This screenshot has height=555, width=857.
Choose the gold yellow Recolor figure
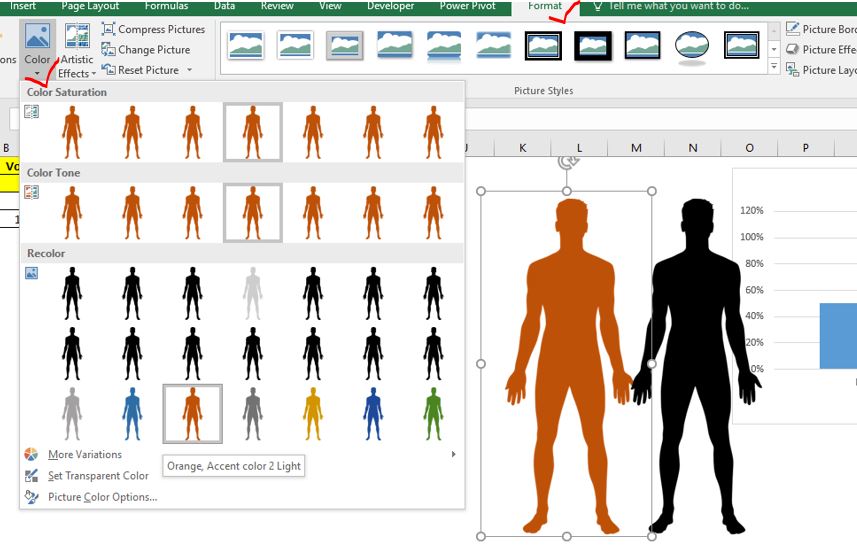tap(313, 414)
